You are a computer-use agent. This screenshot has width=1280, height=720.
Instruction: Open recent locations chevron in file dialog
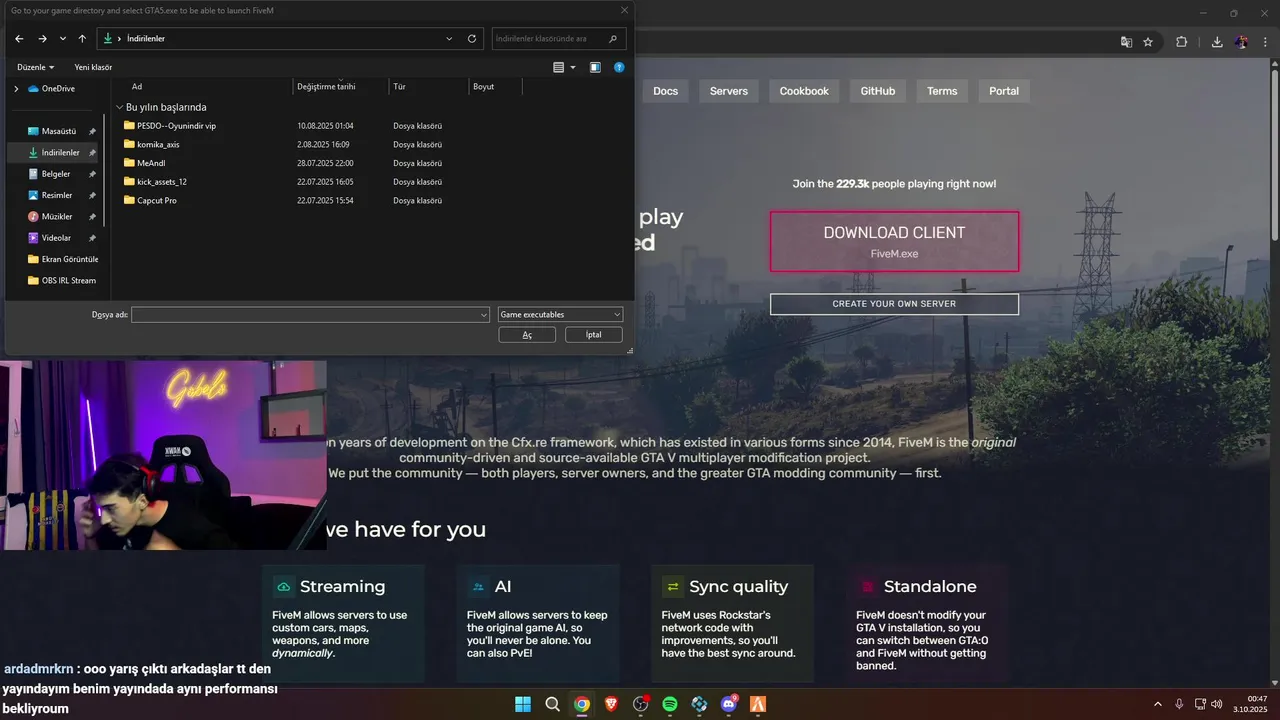coord(63,39)
